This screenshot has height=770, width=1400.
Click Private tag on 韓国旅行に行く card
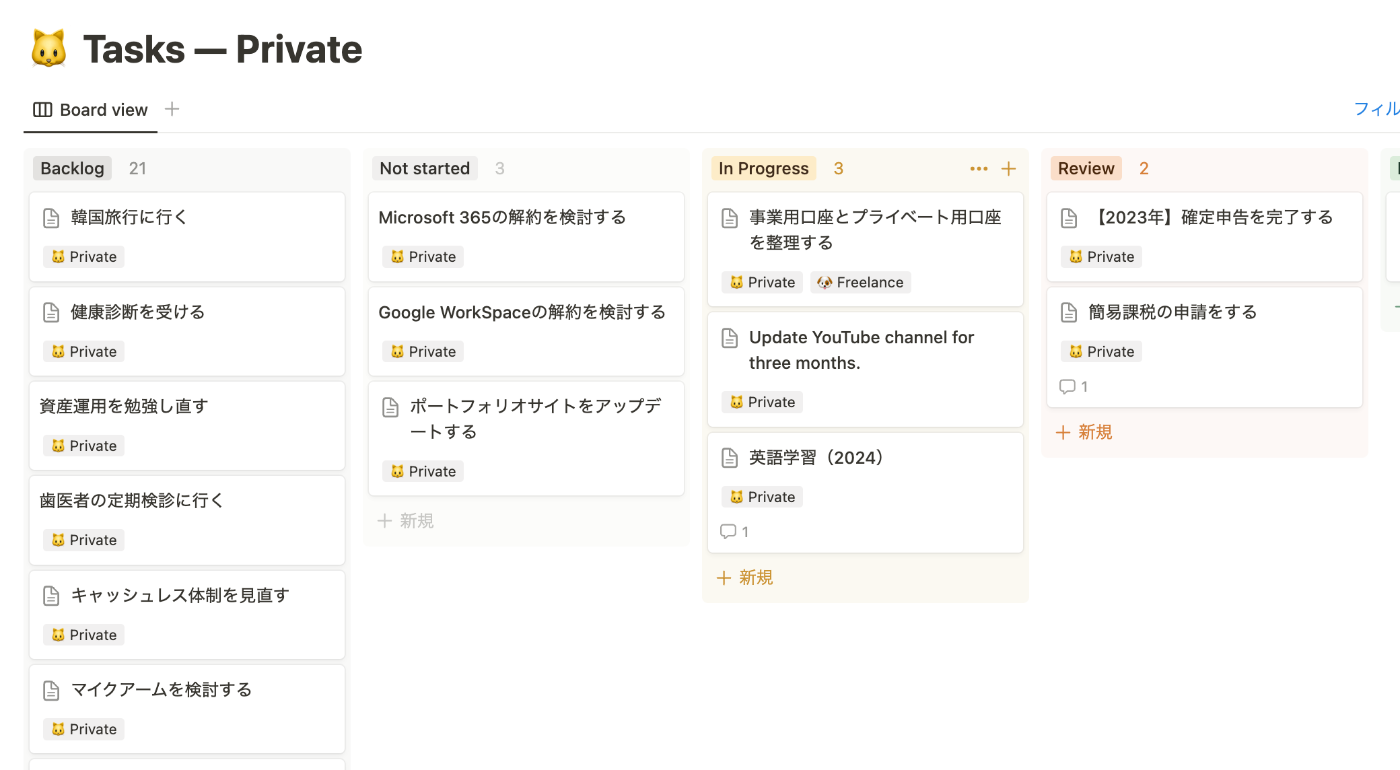[x=84, y=257]
